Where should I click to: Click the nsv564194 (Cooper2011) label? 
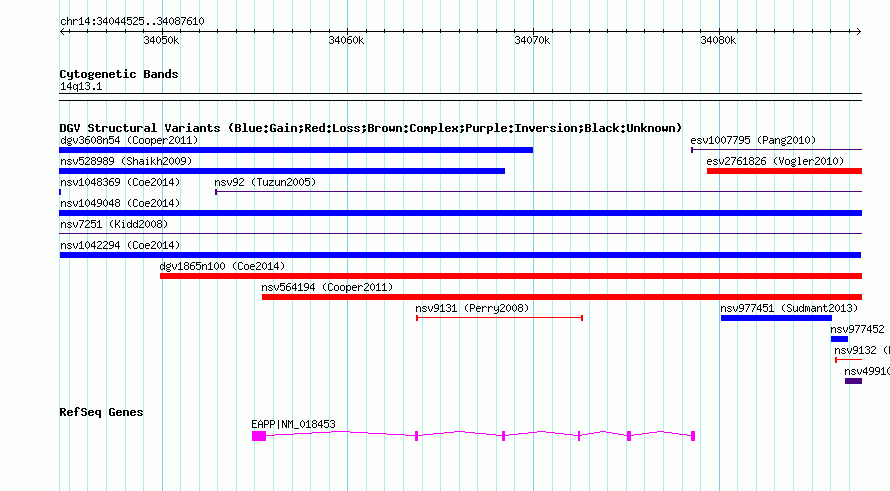[x=327, y=287]
